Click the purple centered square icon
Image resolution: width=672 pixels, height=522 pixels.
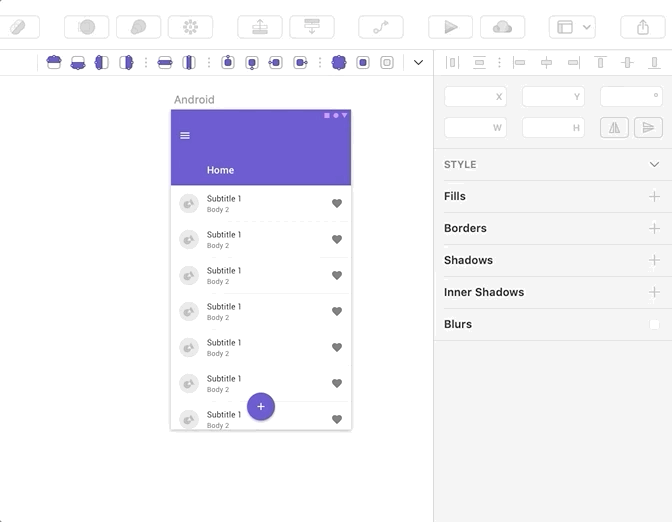pyautogui.click(x=363, y=63)
